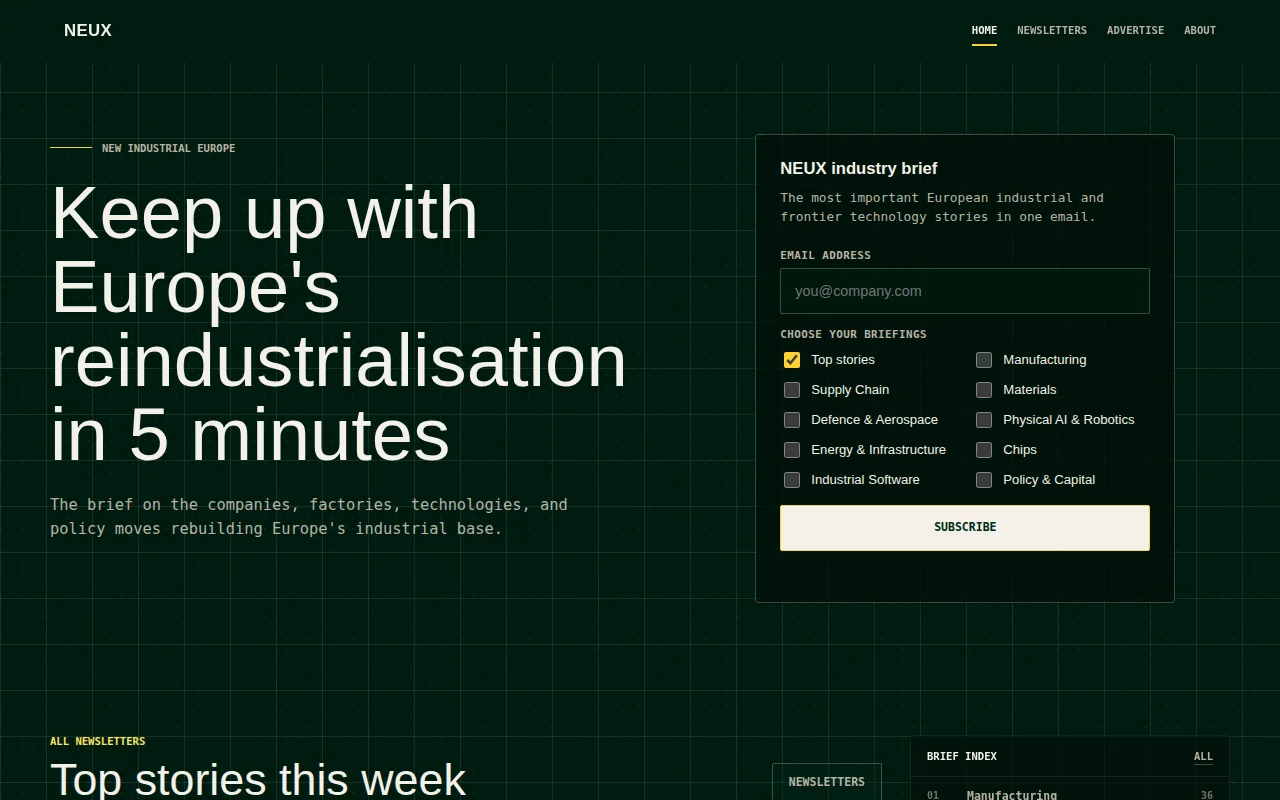Select the Industrial Software briefing checkbox

(792, 480)
